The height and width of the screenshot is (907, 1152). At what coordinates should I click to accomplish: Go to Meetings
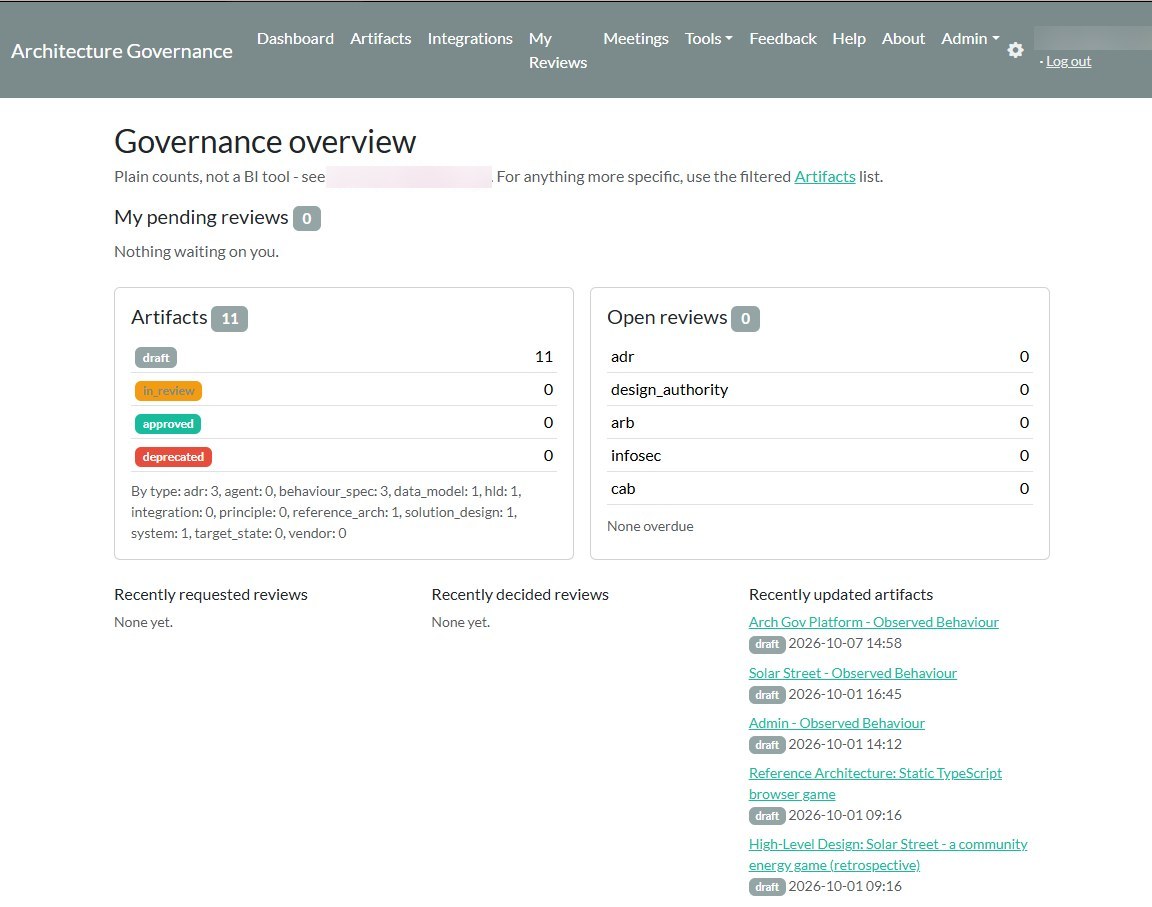(x=636, y=38)
